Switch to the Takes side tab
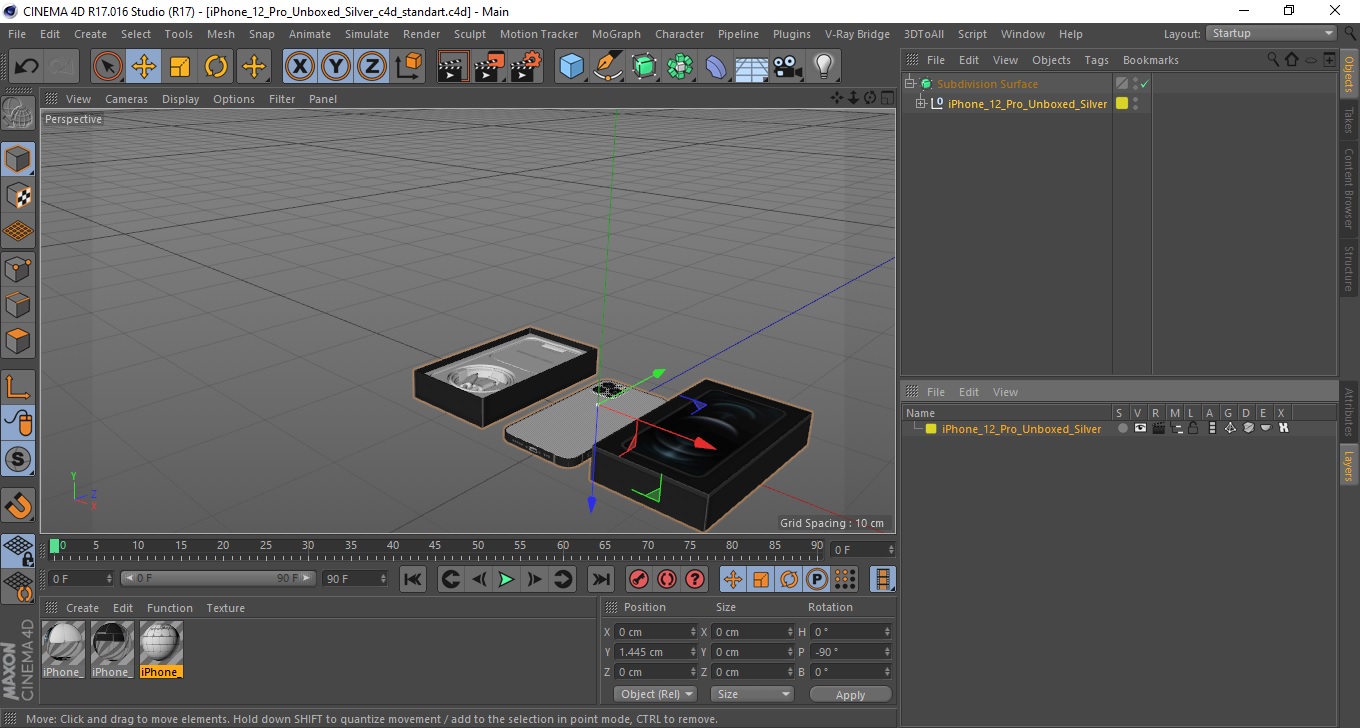Image resolution: width=1360 pixels, height=728 pixels. pos(1348,119)
